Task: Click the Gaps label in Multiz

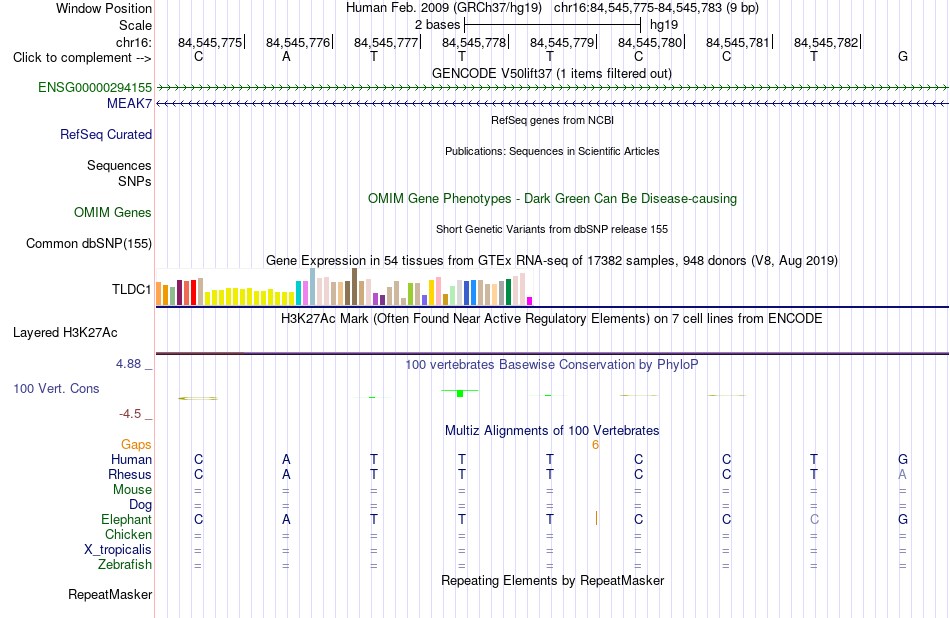Action: 136,445
